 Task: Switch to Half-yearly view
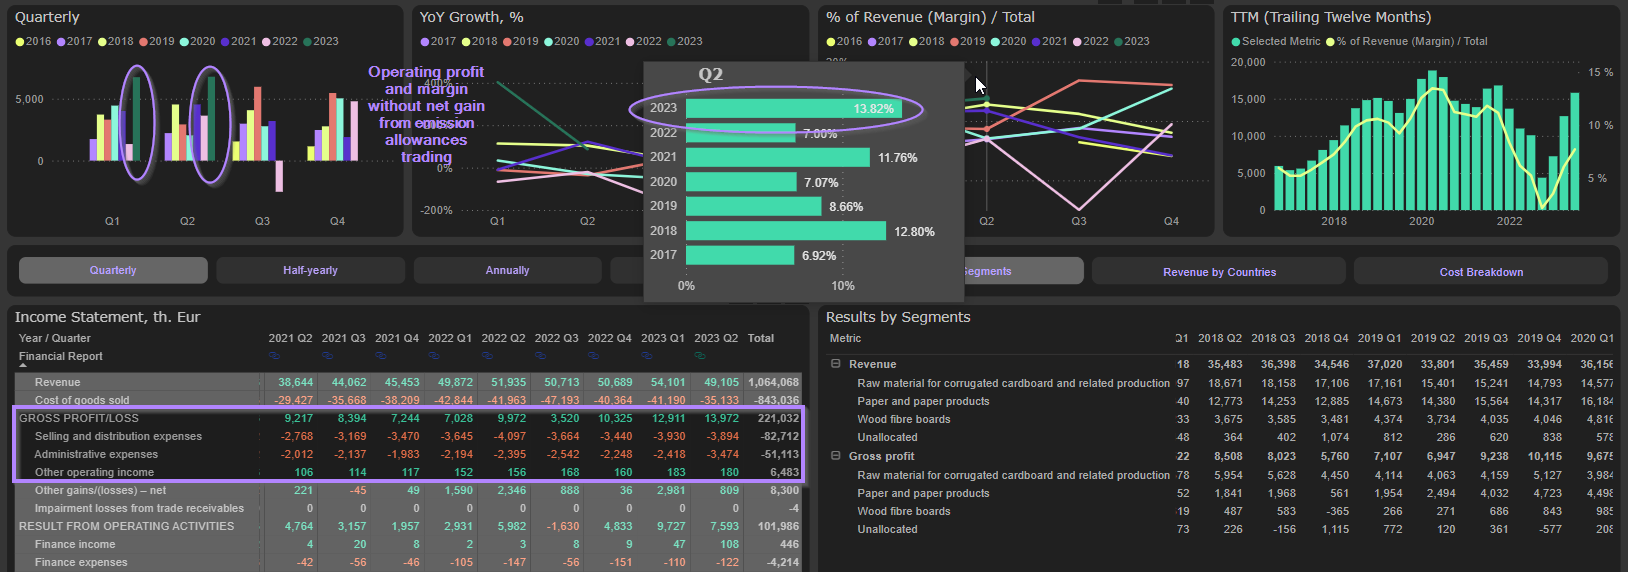pyautogui.click(x=310, y=270)
